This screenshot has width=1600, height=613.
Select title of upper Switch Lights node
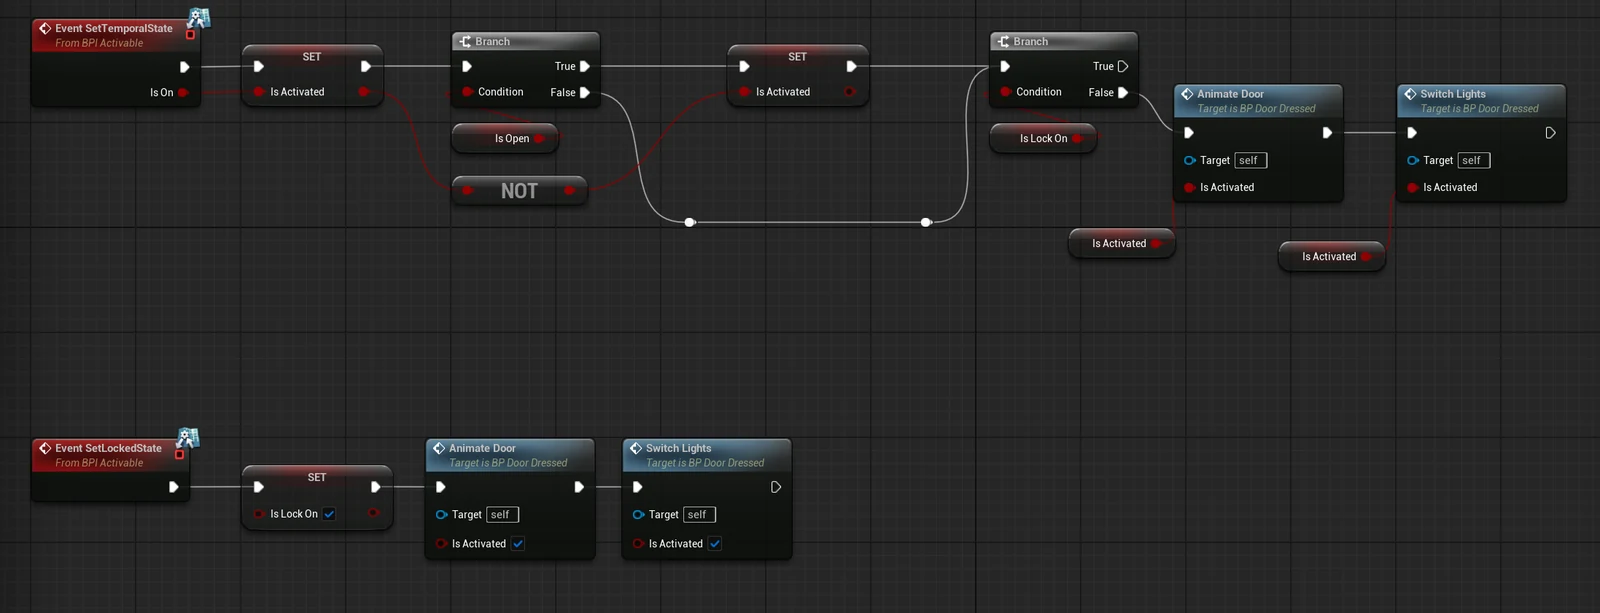tap(1453, 94)
